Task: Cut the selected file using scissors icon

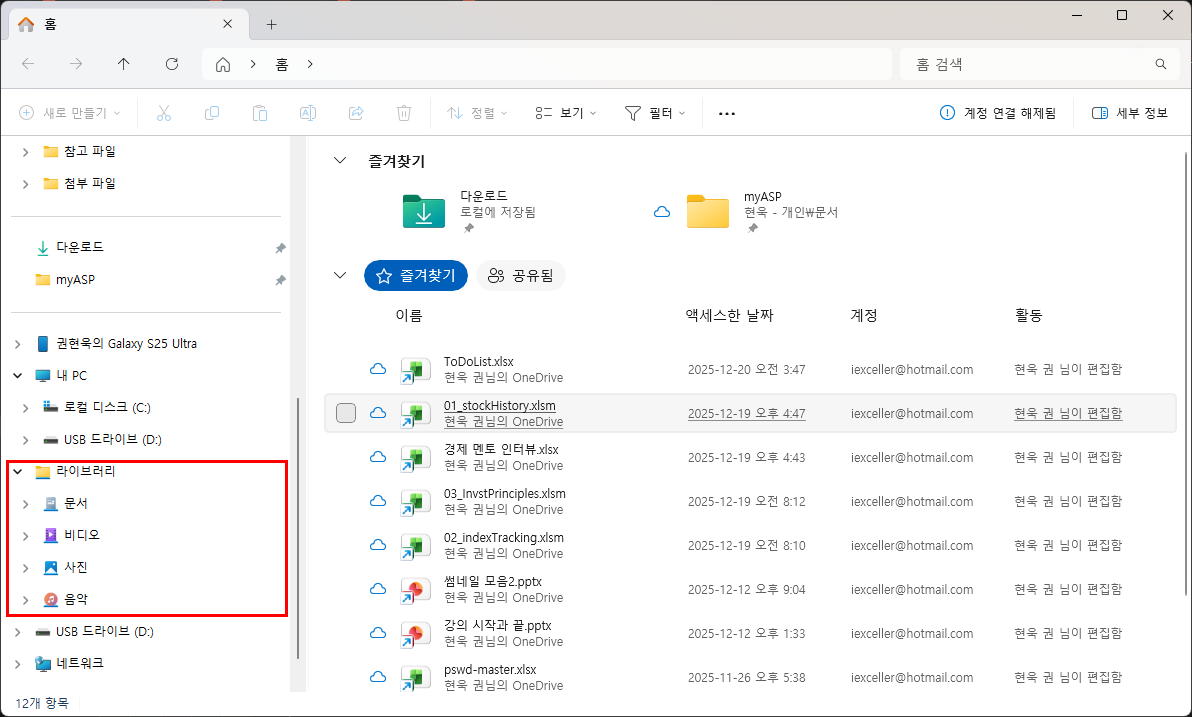Action: coord(163,112)
